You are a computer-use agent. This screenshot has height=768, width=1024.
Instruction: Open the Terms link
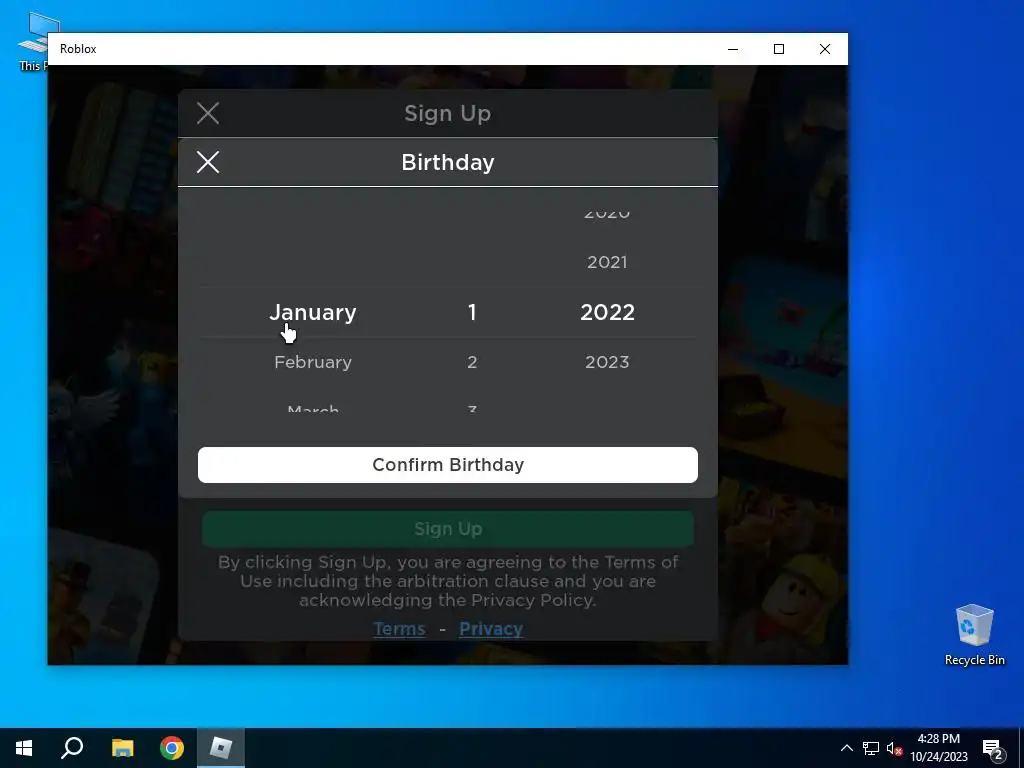tap(399, 629)
